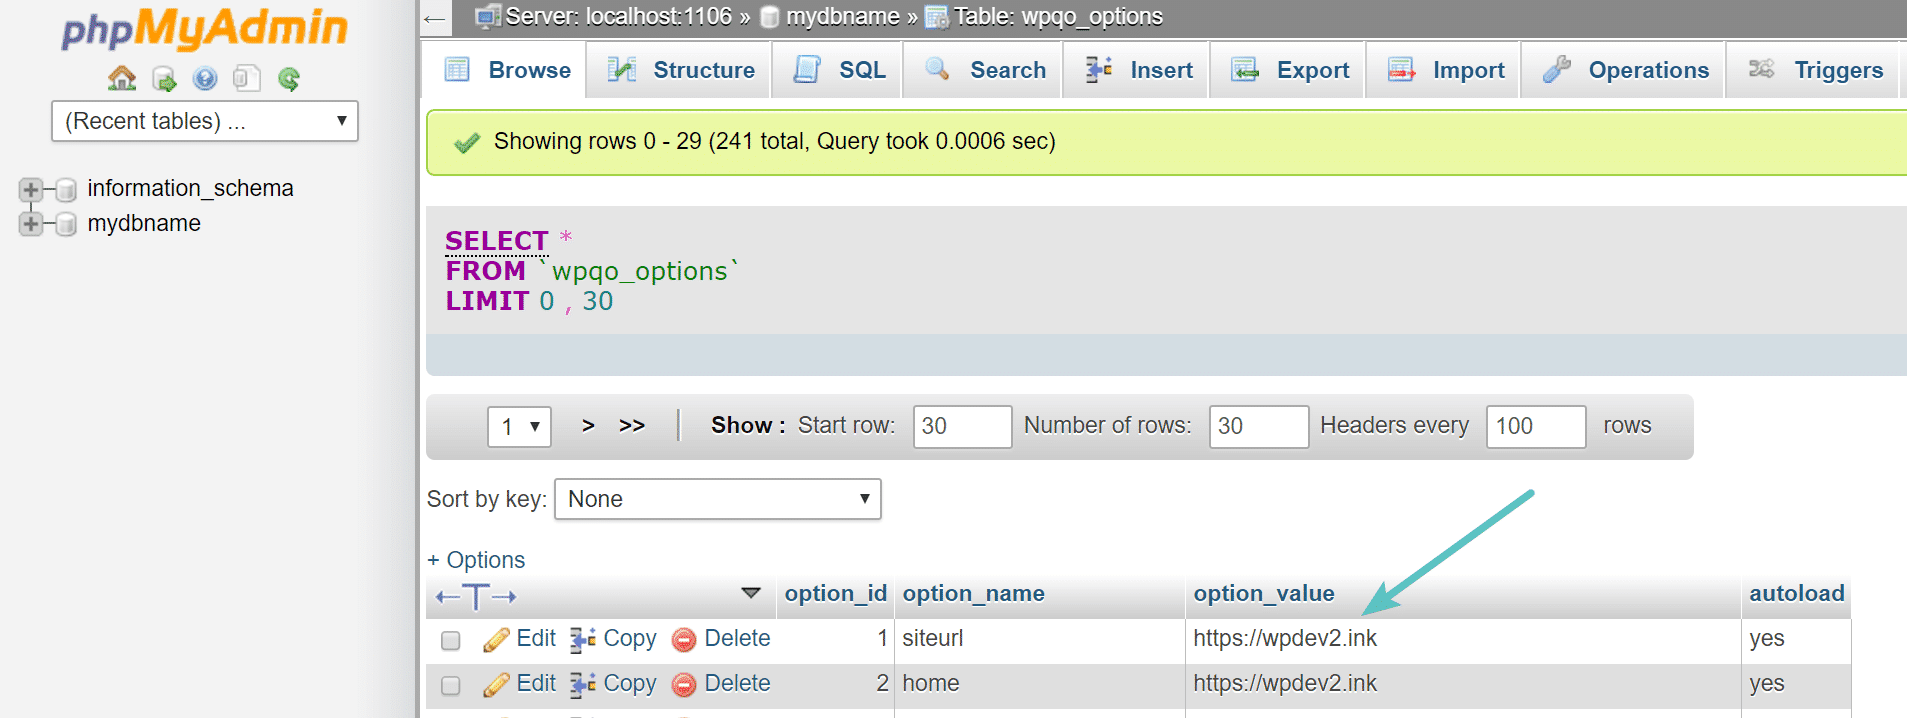Sort by the option_name column header

tap(973, 594)
